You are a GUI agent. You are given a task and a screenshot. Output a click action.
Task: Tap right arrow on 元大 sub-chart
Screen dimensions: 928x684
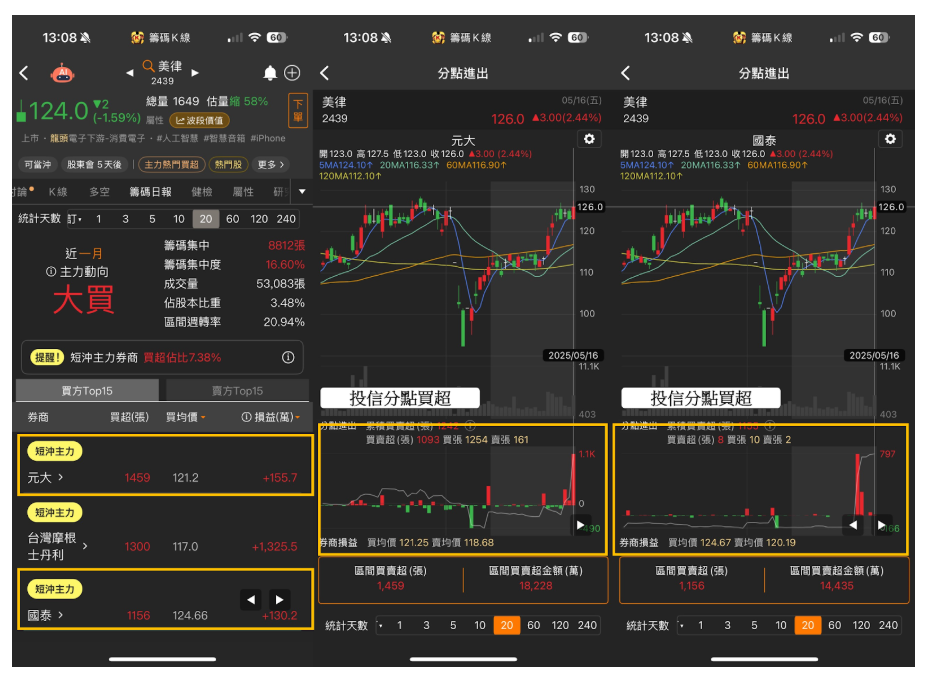click(581, 525)
